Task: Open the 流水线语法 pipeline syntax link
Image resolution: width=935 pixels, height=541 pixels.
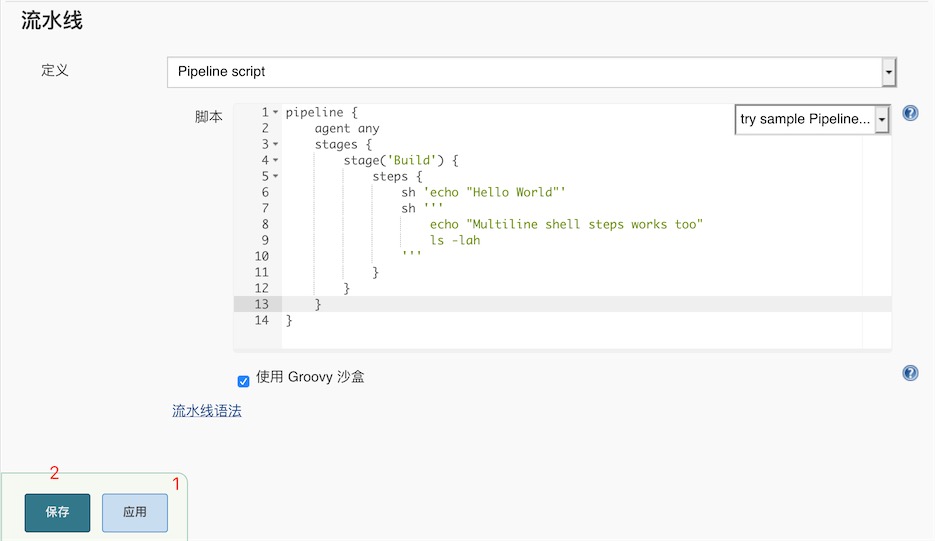Action: tap(207, 411)
